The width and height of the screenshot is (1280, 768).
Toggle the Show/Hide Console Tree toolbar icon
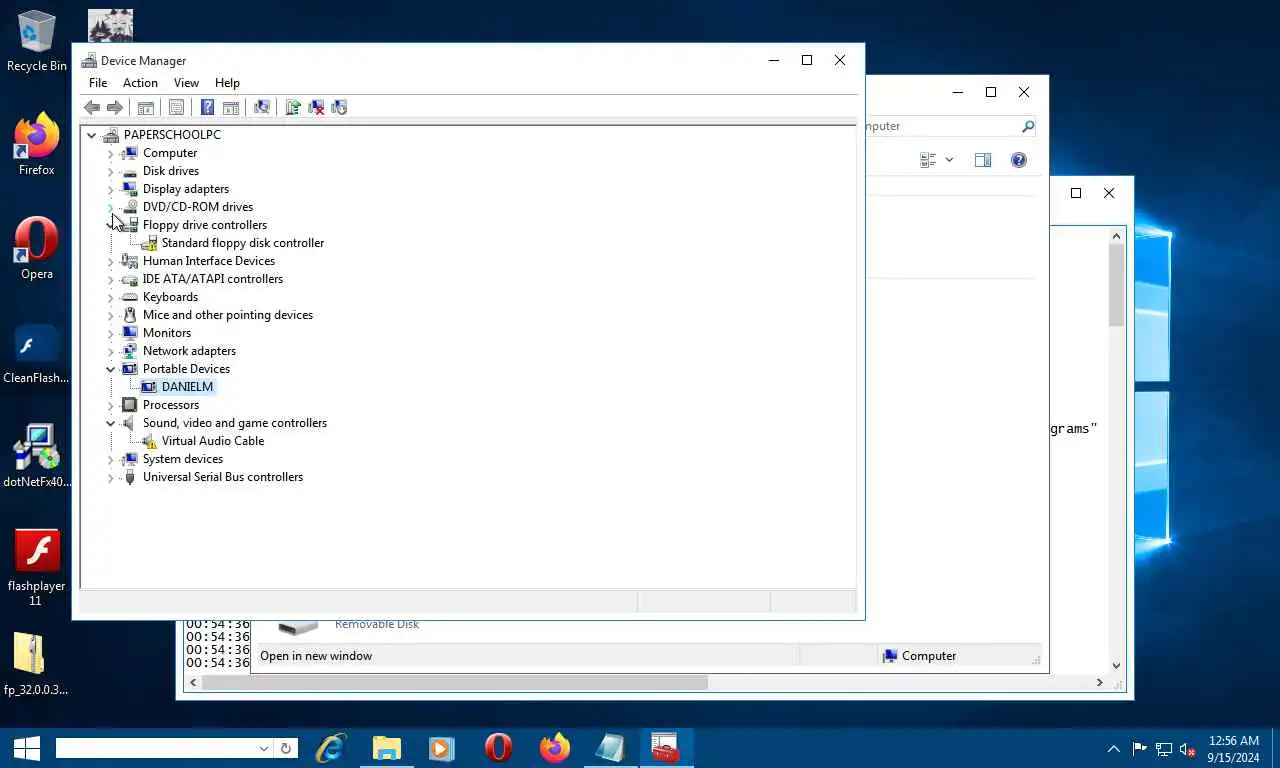point(146,108)
